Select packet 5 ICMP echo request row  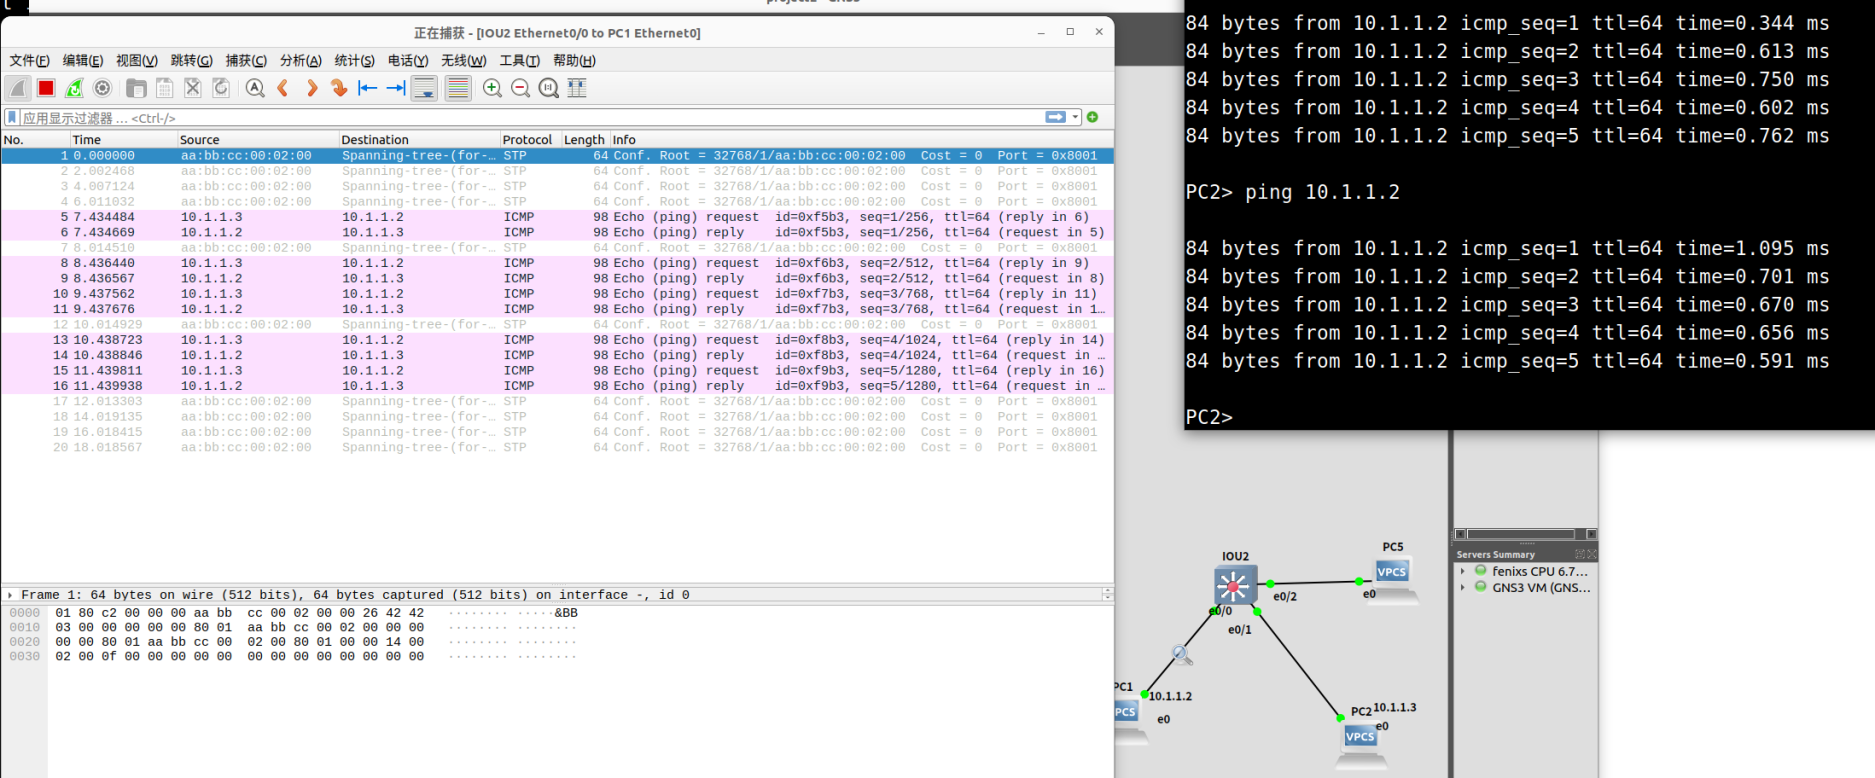tap(557, 217)
